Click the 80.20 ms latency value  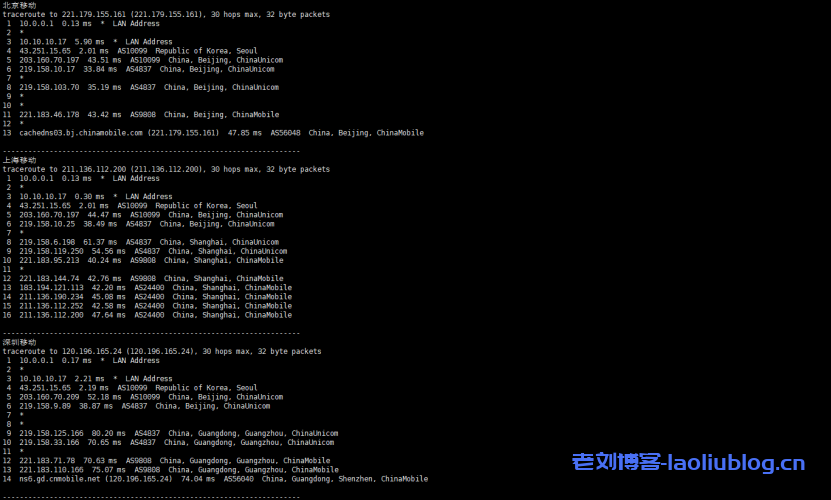109,433
